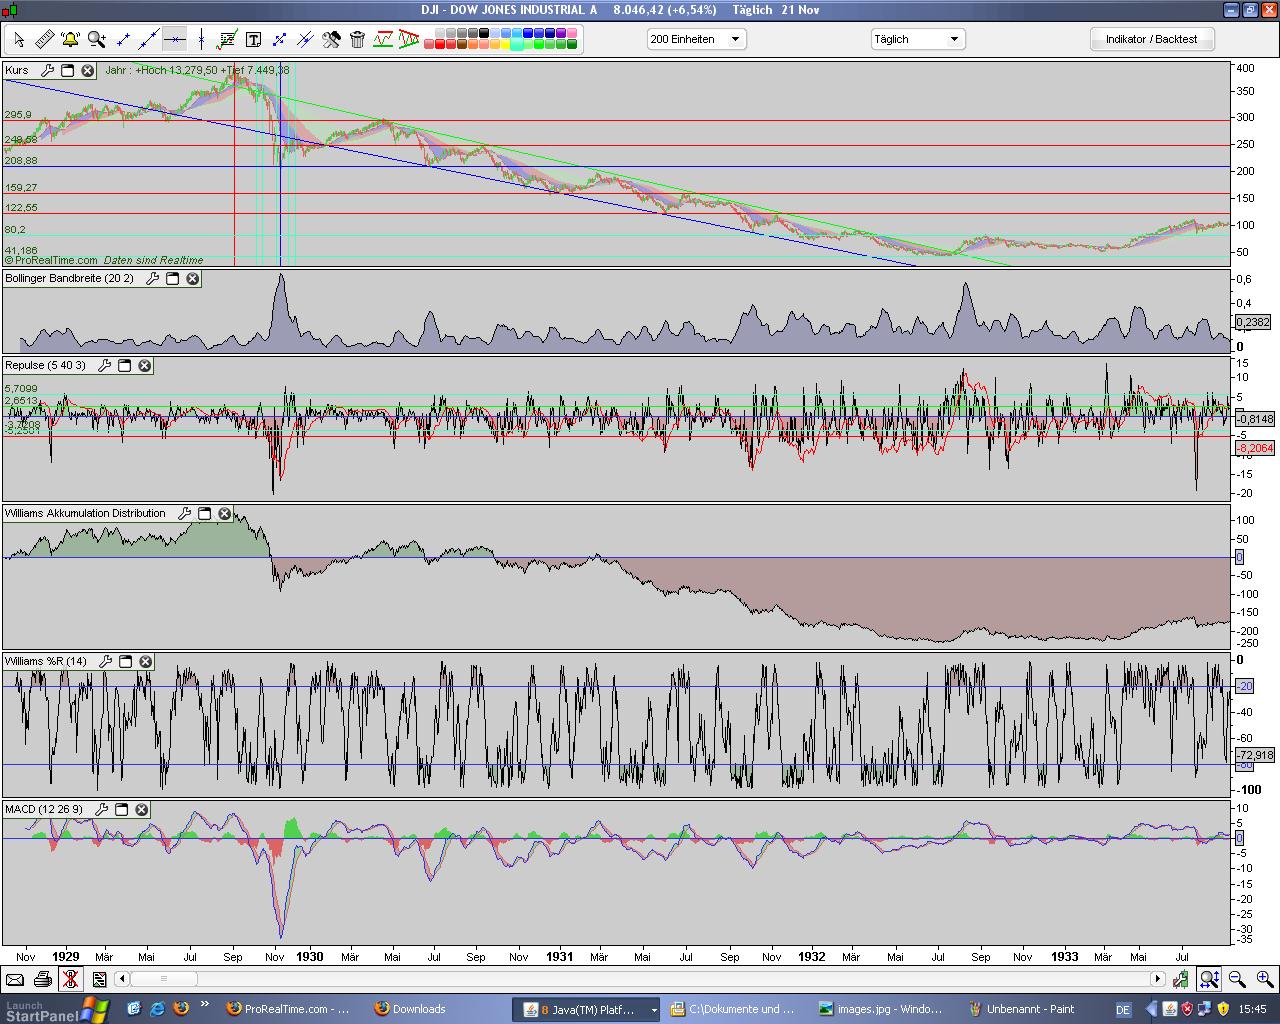Select the horizontal line drawing tool
This screenshot has width=1280, height=1024.
click(174, 39)
